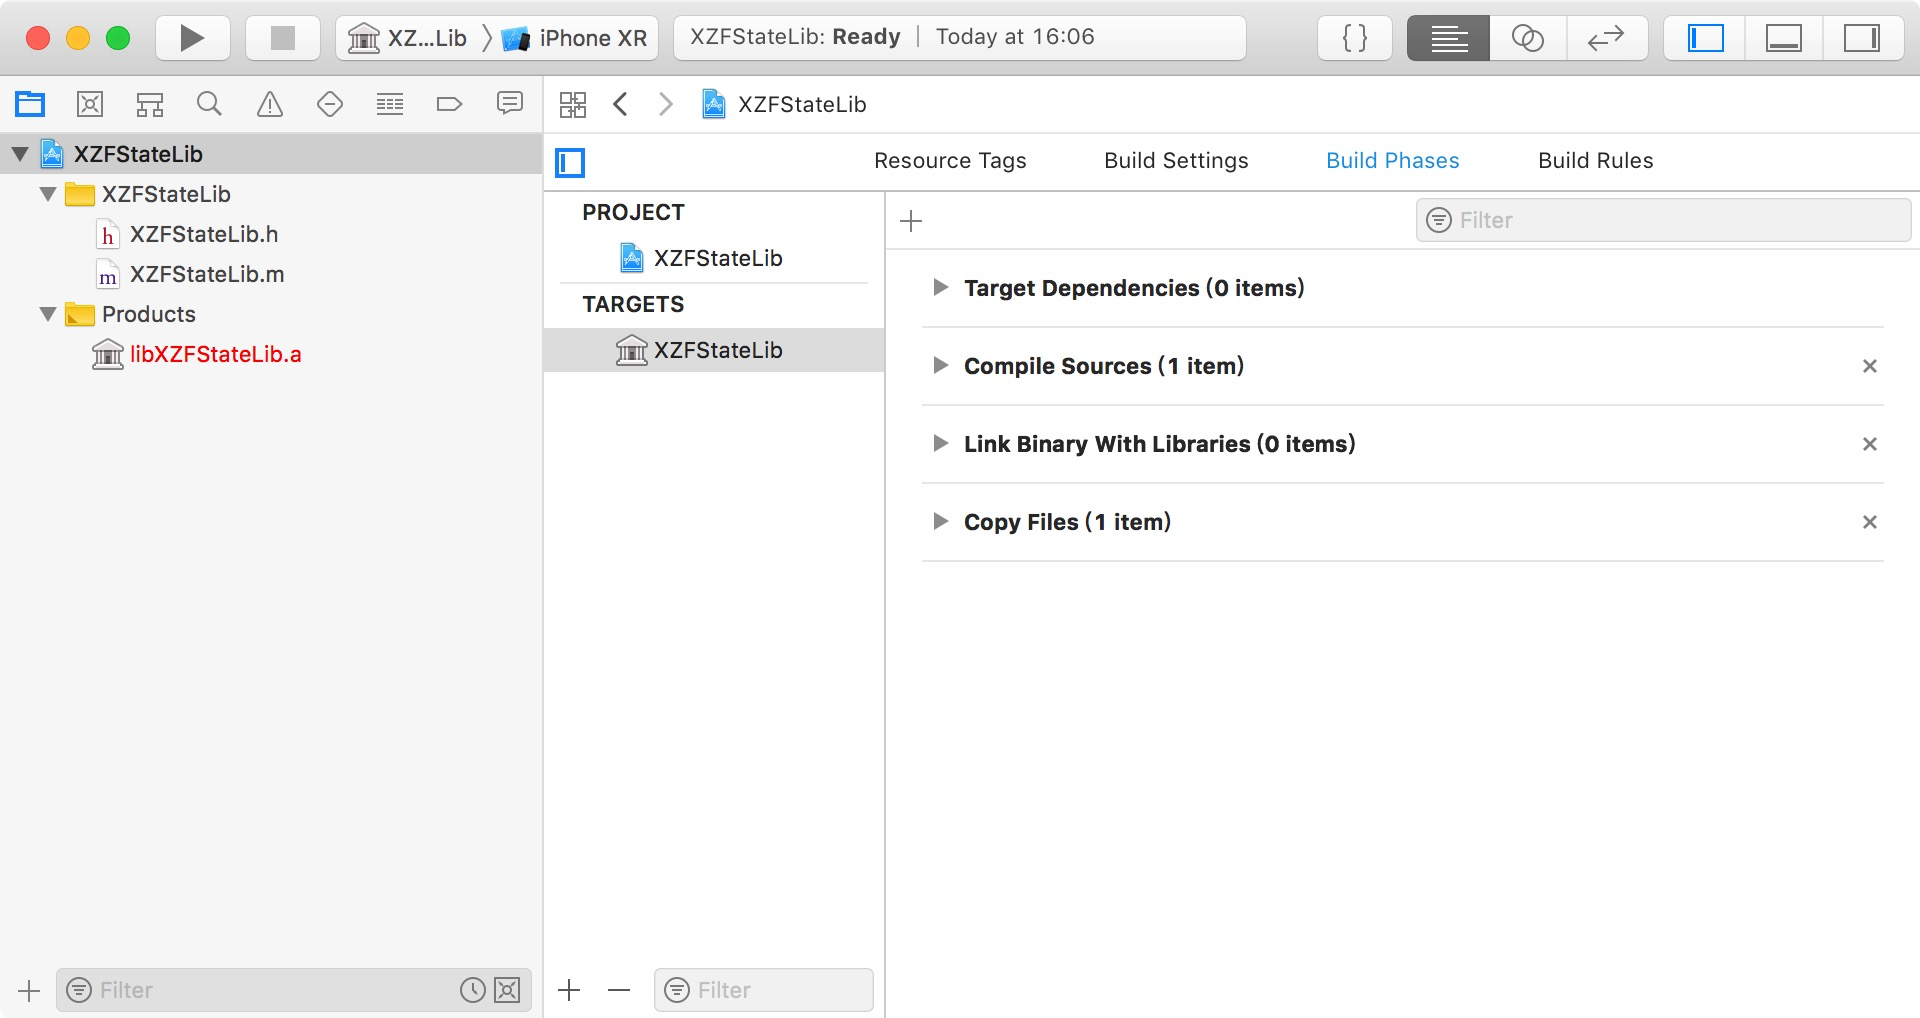Go back in editor history
The width and height of the screenshot is (1920, 1018).
pyautogui.click(x=621, y=104)
